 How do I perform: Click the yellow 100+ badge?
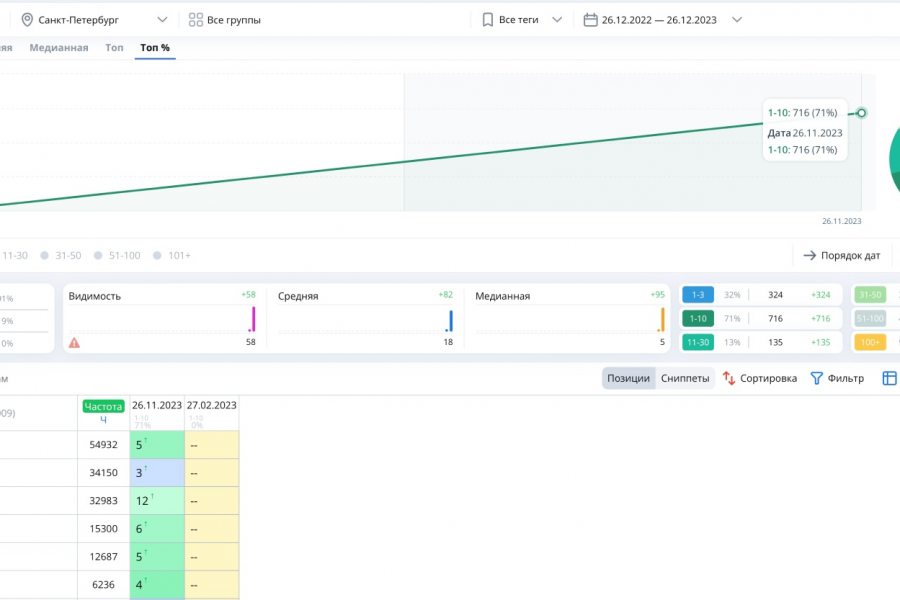tap(870, 342)
